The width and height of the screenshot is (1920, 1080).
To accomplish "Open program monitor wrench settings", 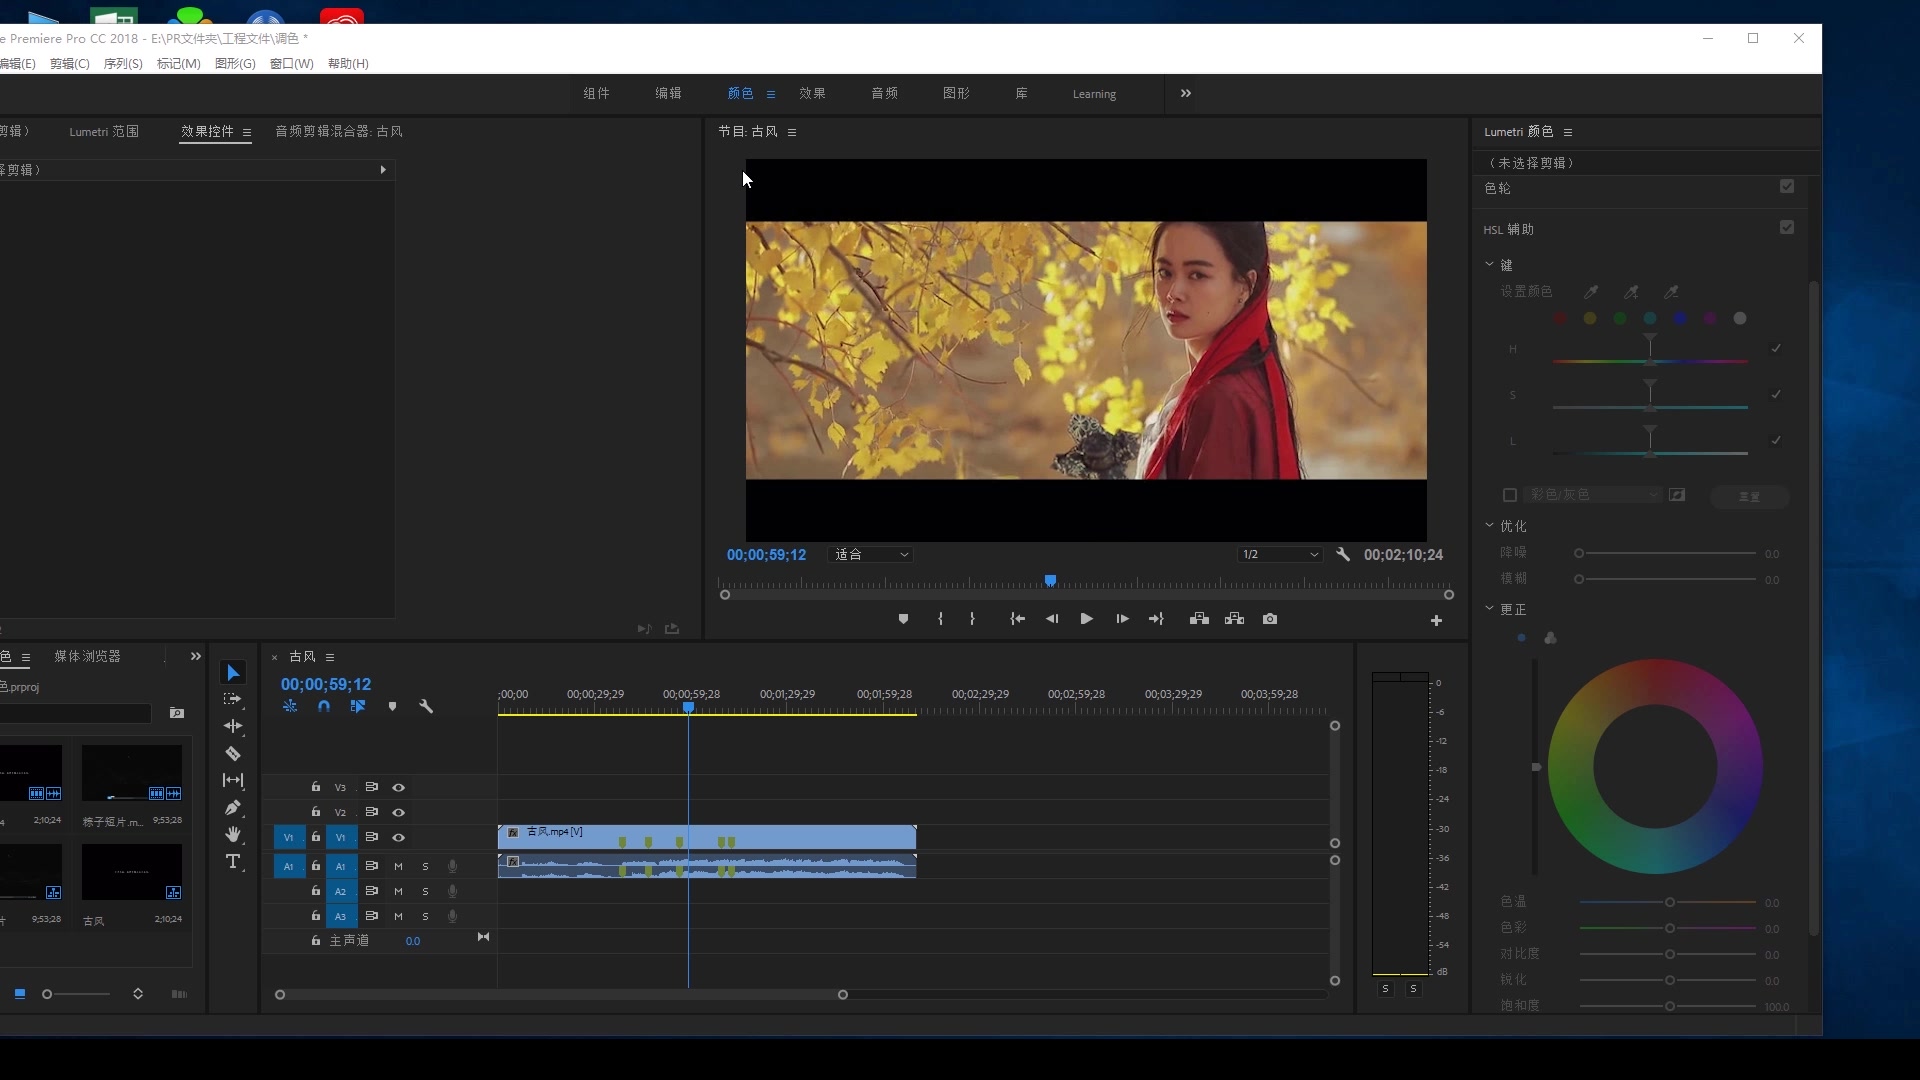I will (1343, 554).
